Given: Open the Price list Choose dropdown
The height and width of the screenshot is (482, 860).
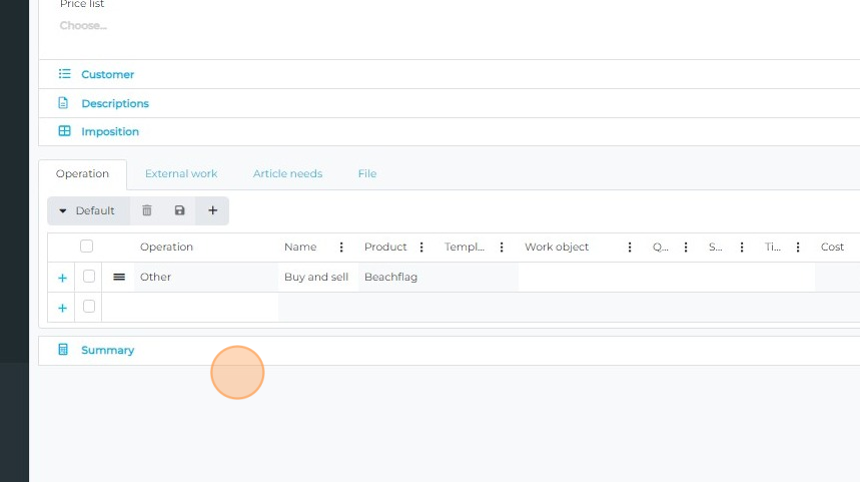Looking at the screenshot, I should 84,26.
